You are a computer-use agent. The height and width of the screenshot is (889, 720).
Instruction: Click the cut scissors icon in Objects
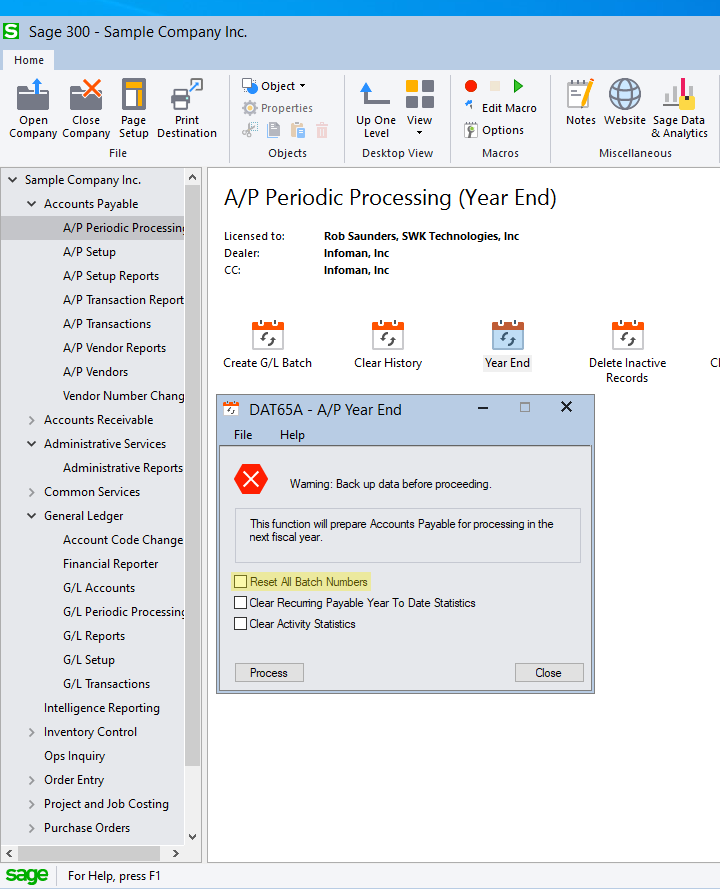pos(250,130)
